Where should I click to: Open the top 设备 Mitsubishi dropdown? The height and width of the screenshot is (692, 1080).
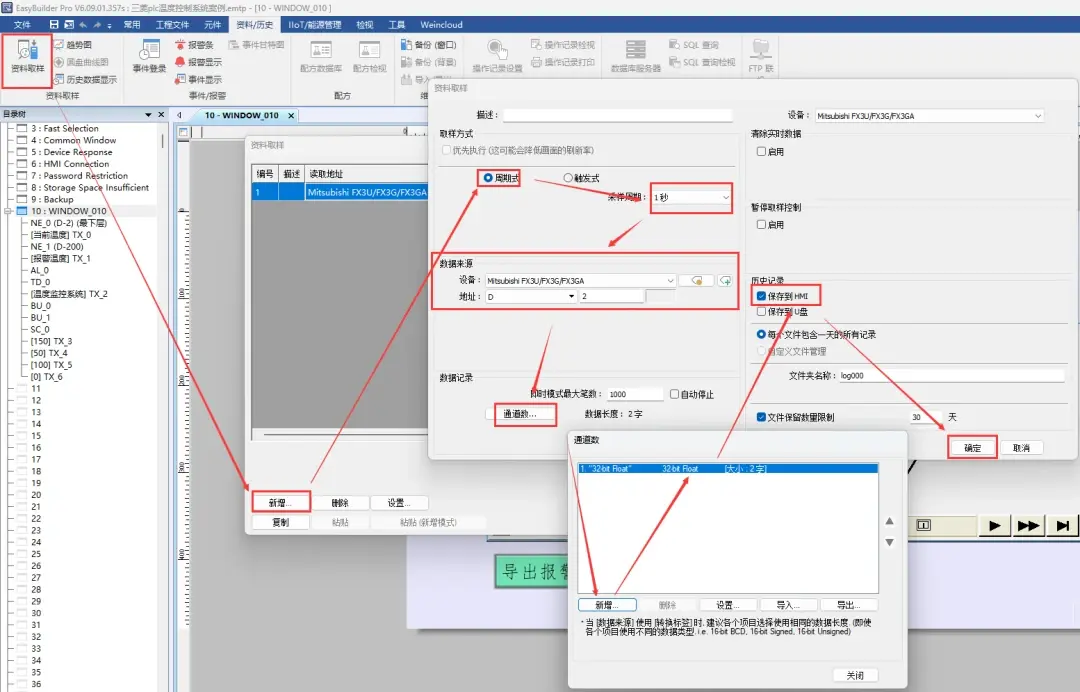[930, 116]
